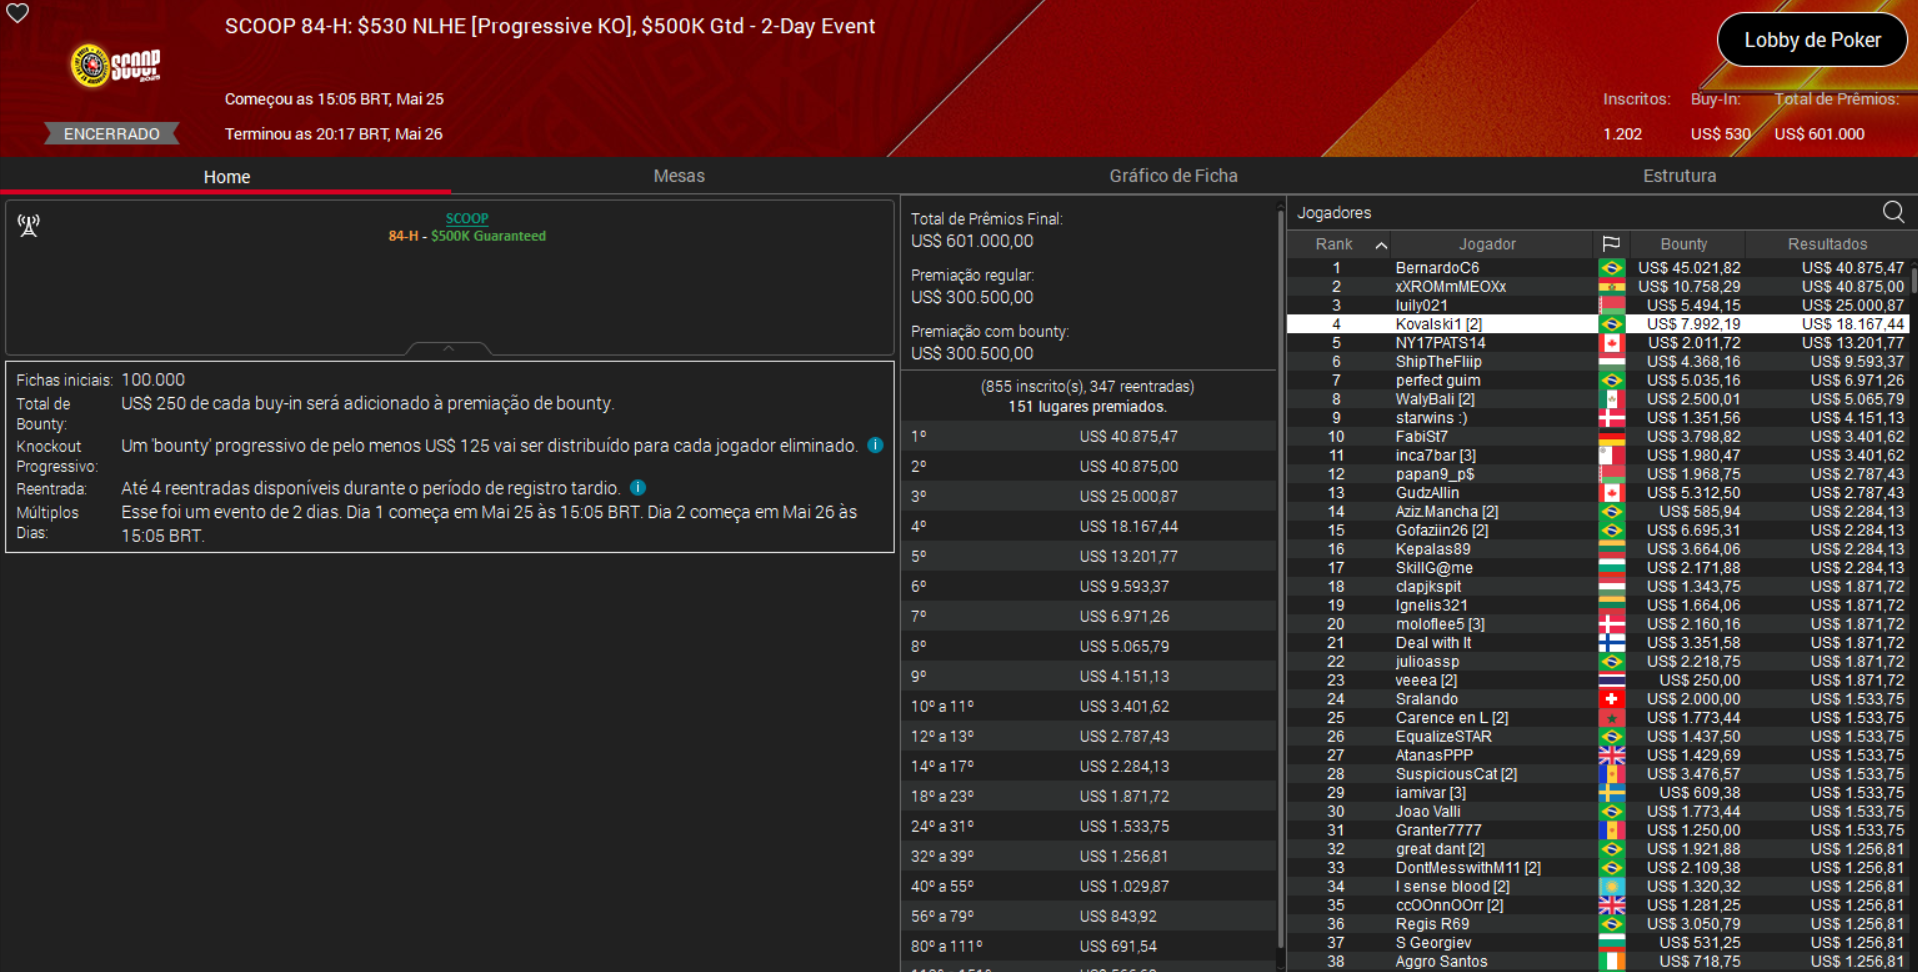Select player row GudzAllin
This screenshot has width=1918, height=972.
coord(1598,493)
